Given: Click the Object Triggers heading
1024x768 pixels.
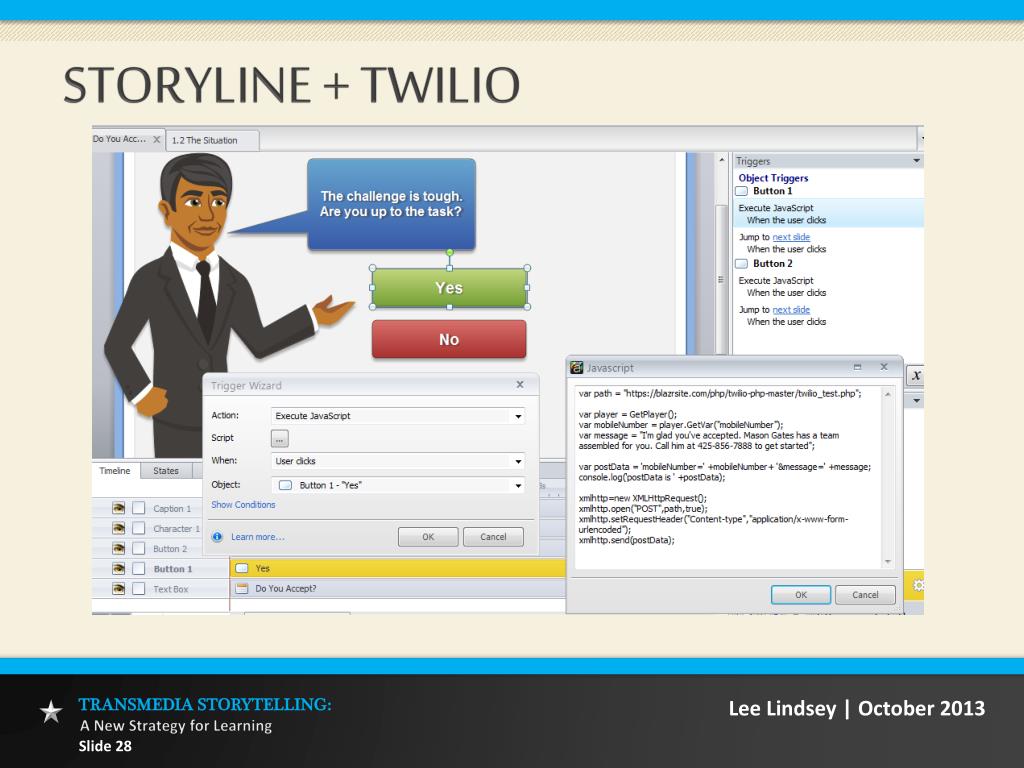Looking at the screenshot, I should [773, 178].
